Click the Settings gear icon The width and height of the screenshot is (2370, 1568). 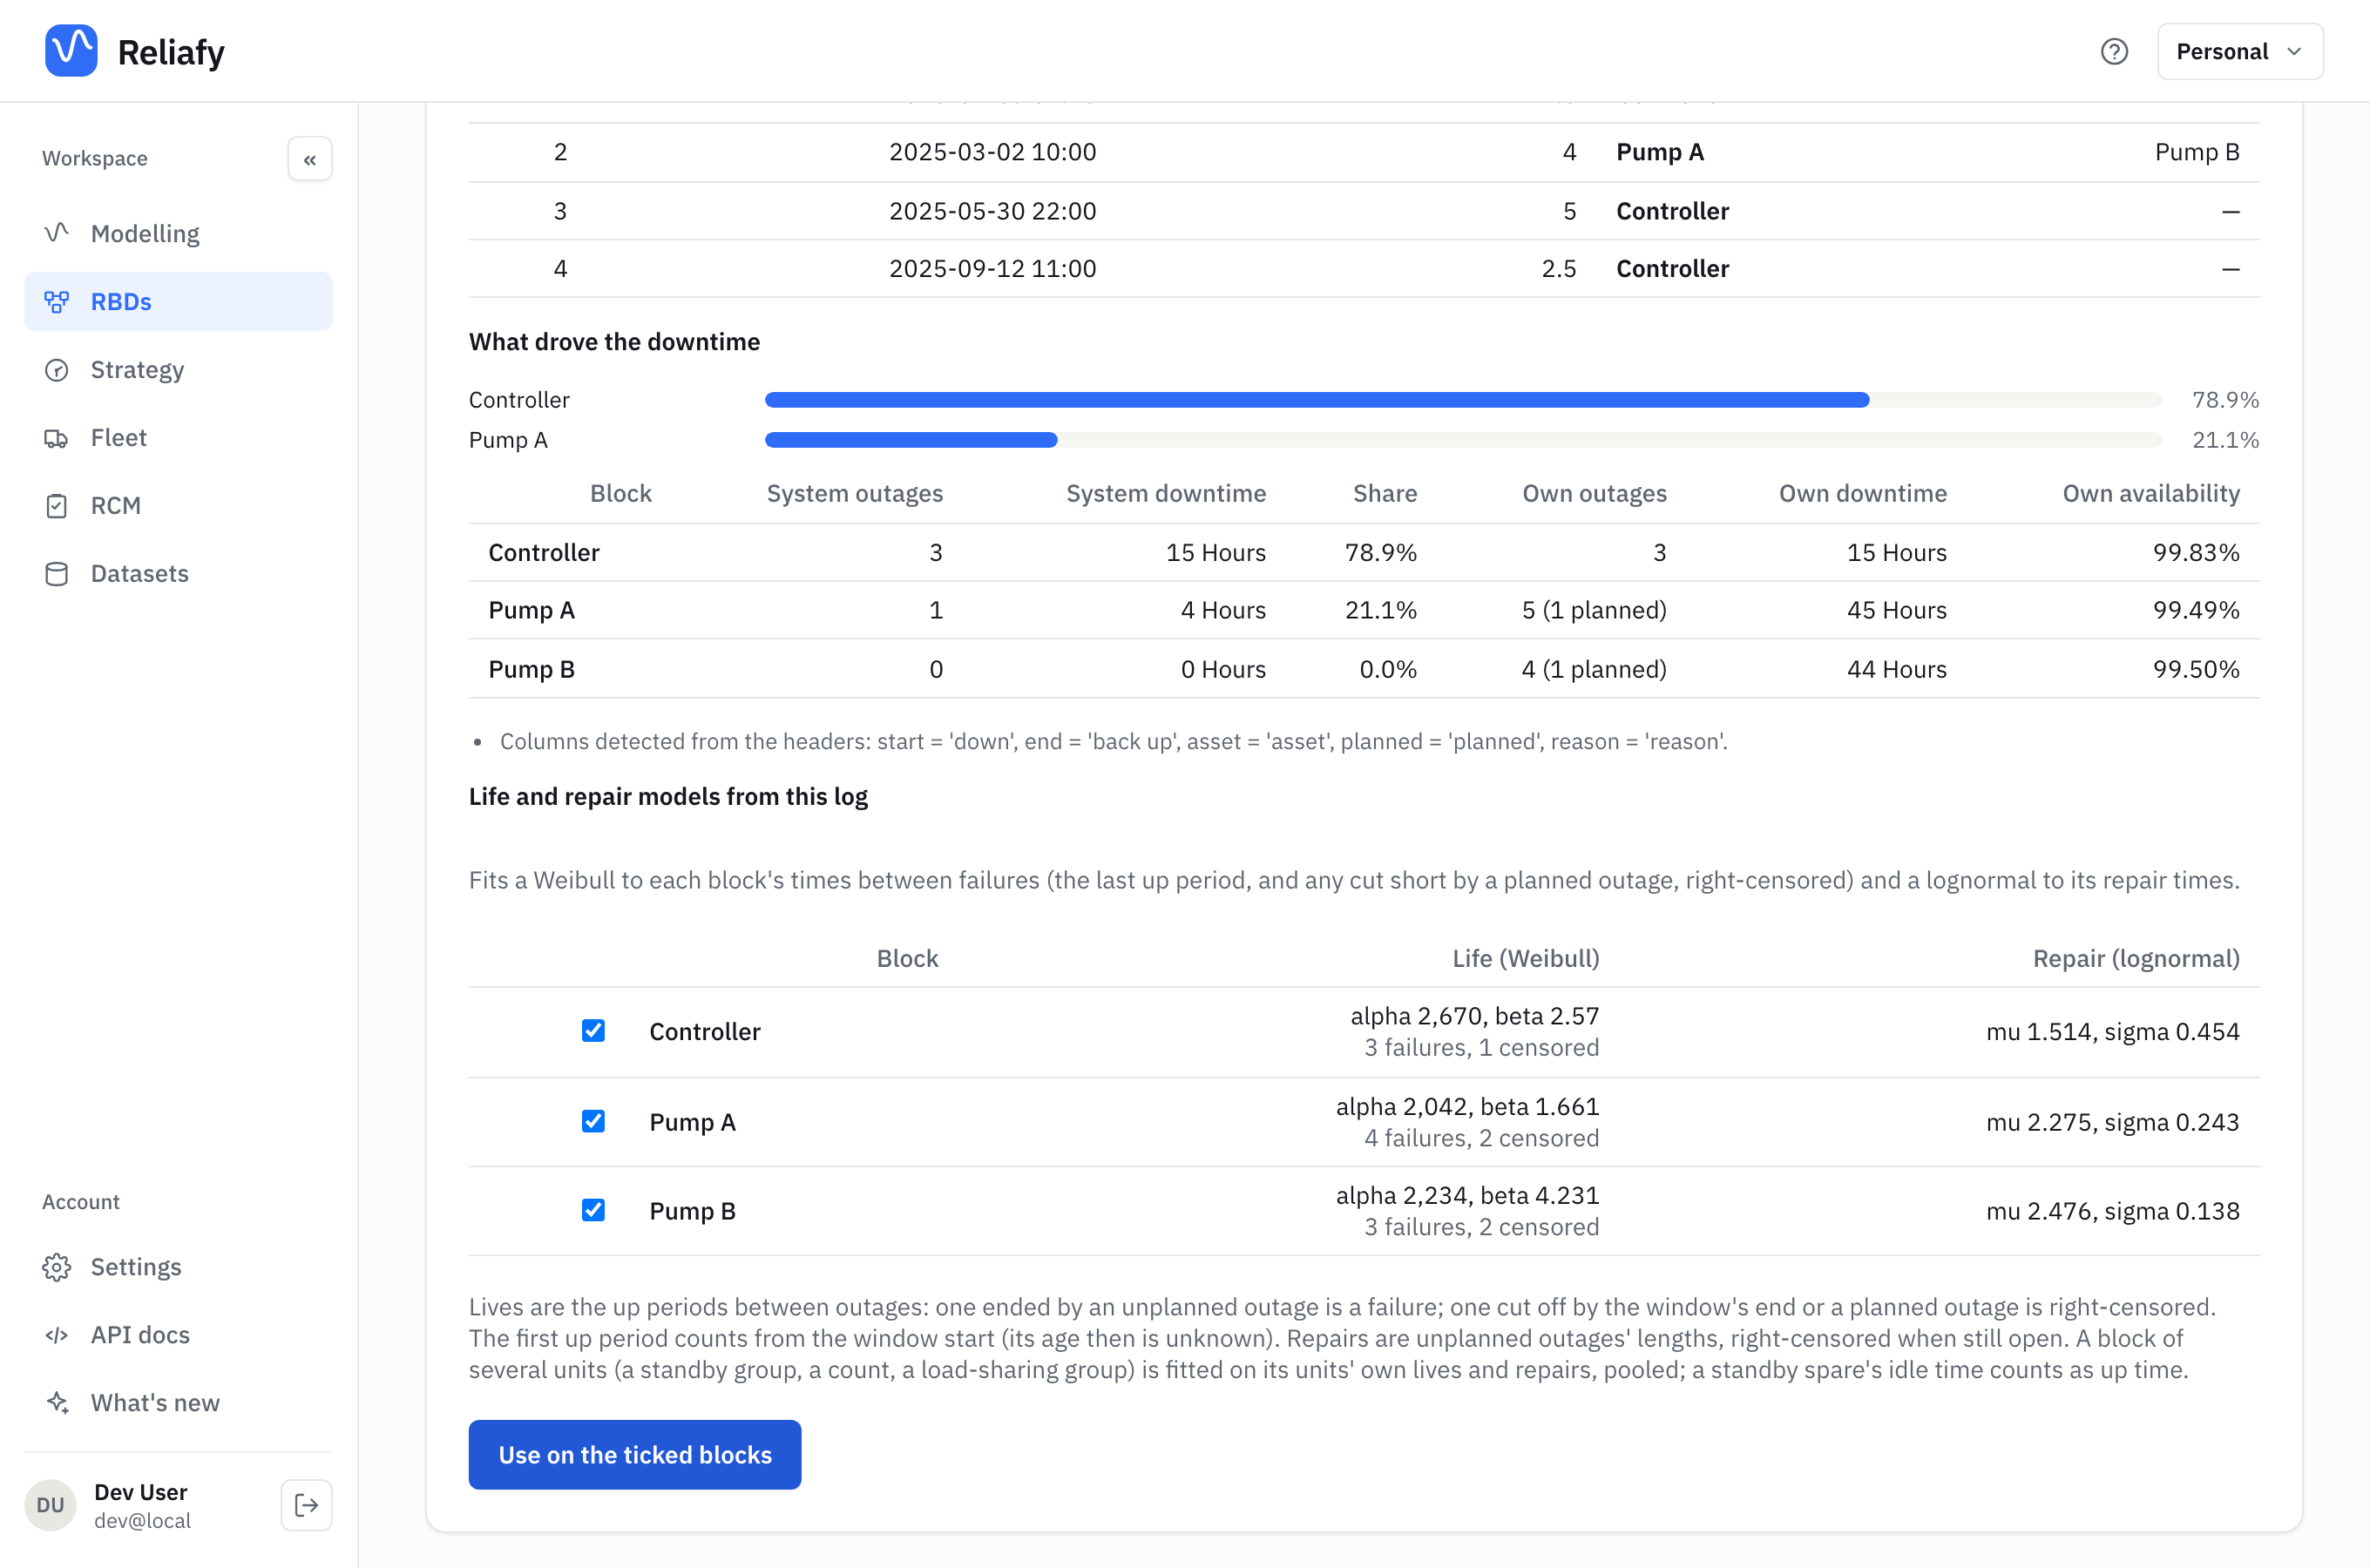(57, 1267)
